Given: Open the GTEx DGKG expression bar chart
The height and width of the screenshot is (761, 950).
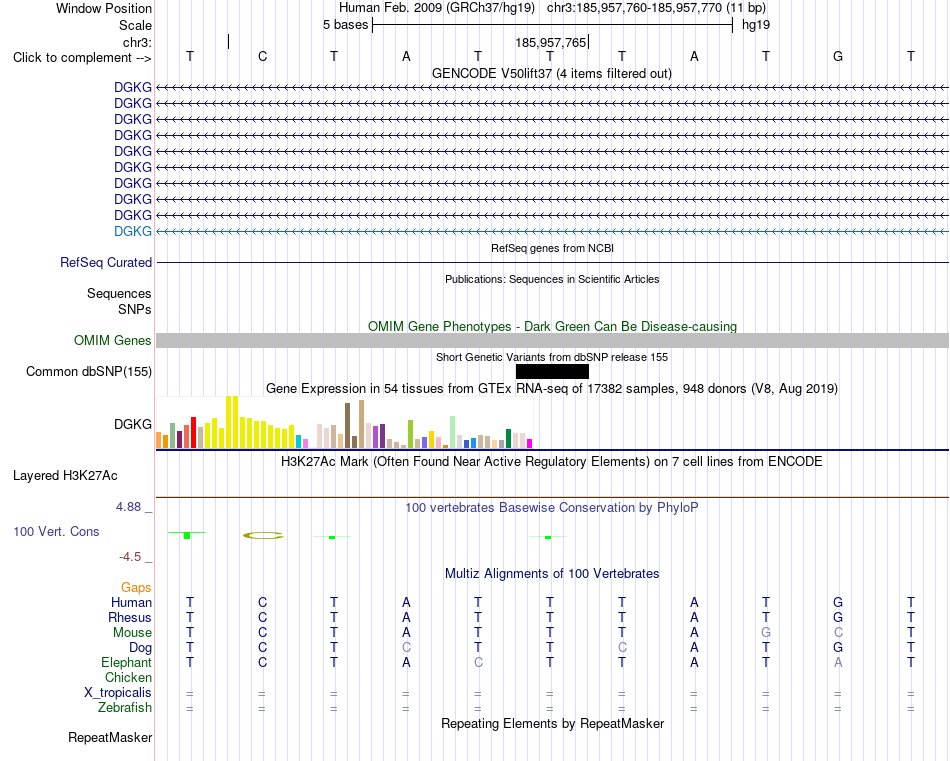Looking at the screenshot, I should pyautogui.click(x=344, y=422).
